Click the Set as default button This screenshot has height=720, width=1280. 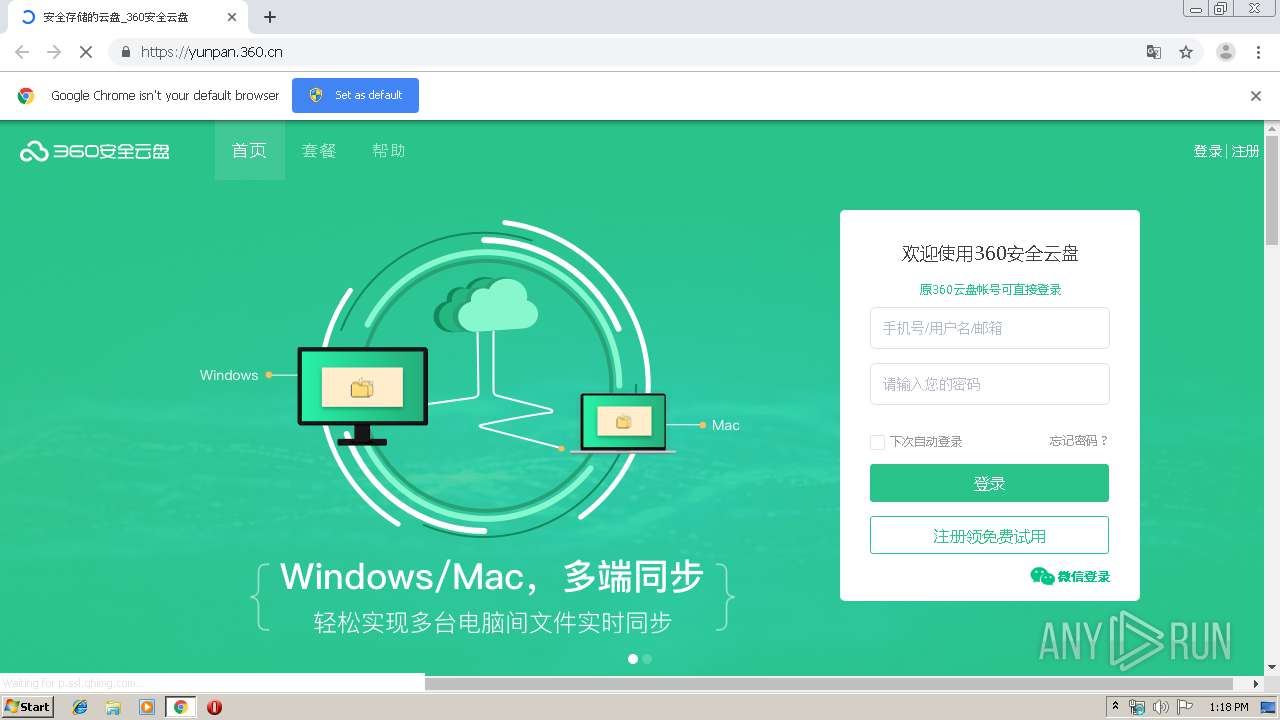355,95
